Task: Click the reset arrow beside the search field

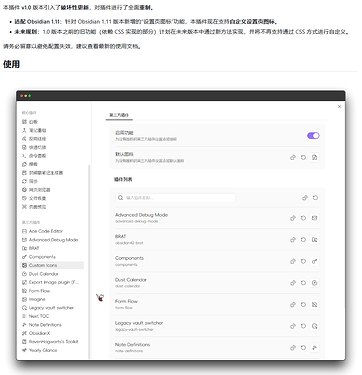Action: (315, 198)
